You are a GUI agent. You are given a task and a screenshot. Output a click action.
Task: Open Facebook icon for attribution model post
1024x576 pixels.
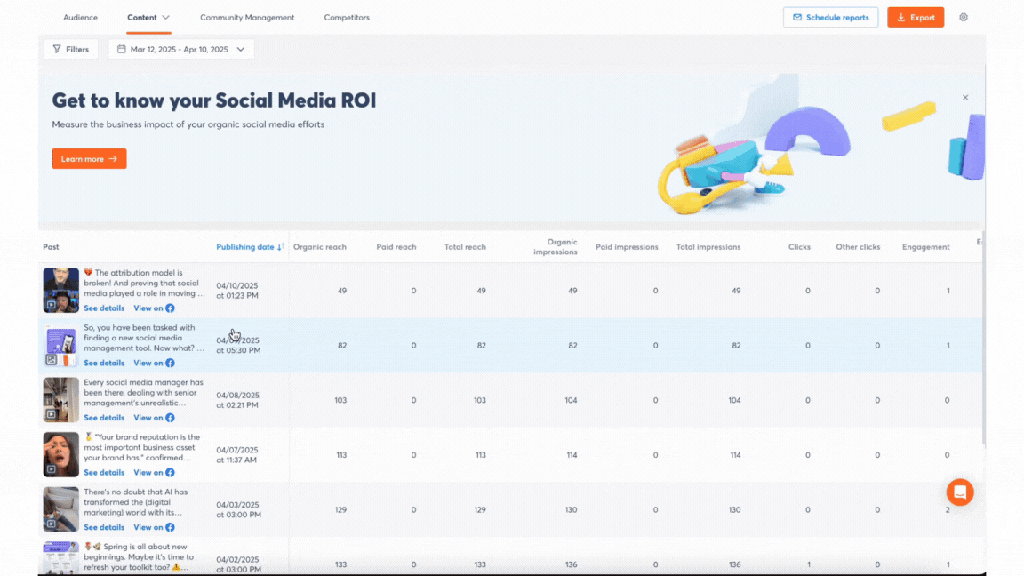(x=170, y=308)
